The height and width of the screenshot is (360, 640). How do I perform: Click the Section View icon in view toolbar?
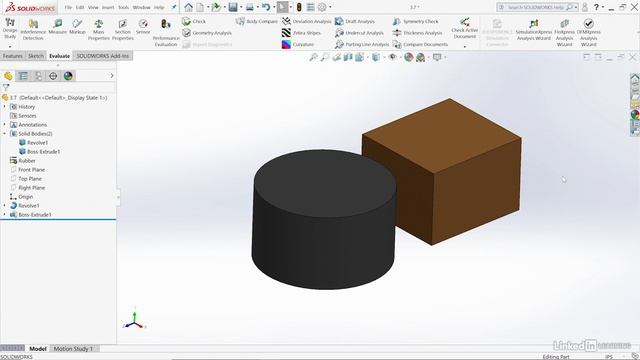348,57
